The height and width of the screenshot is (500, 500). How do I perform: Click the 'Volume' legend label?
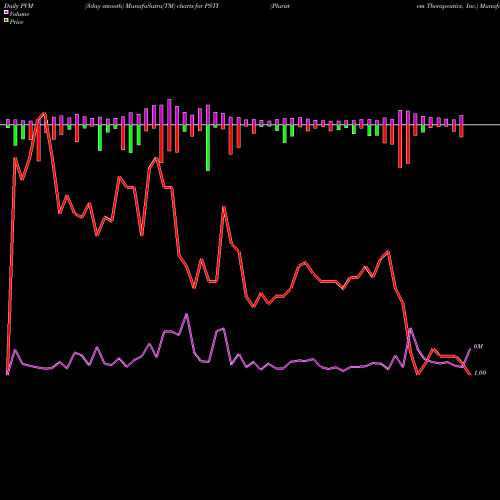[19, 14]
